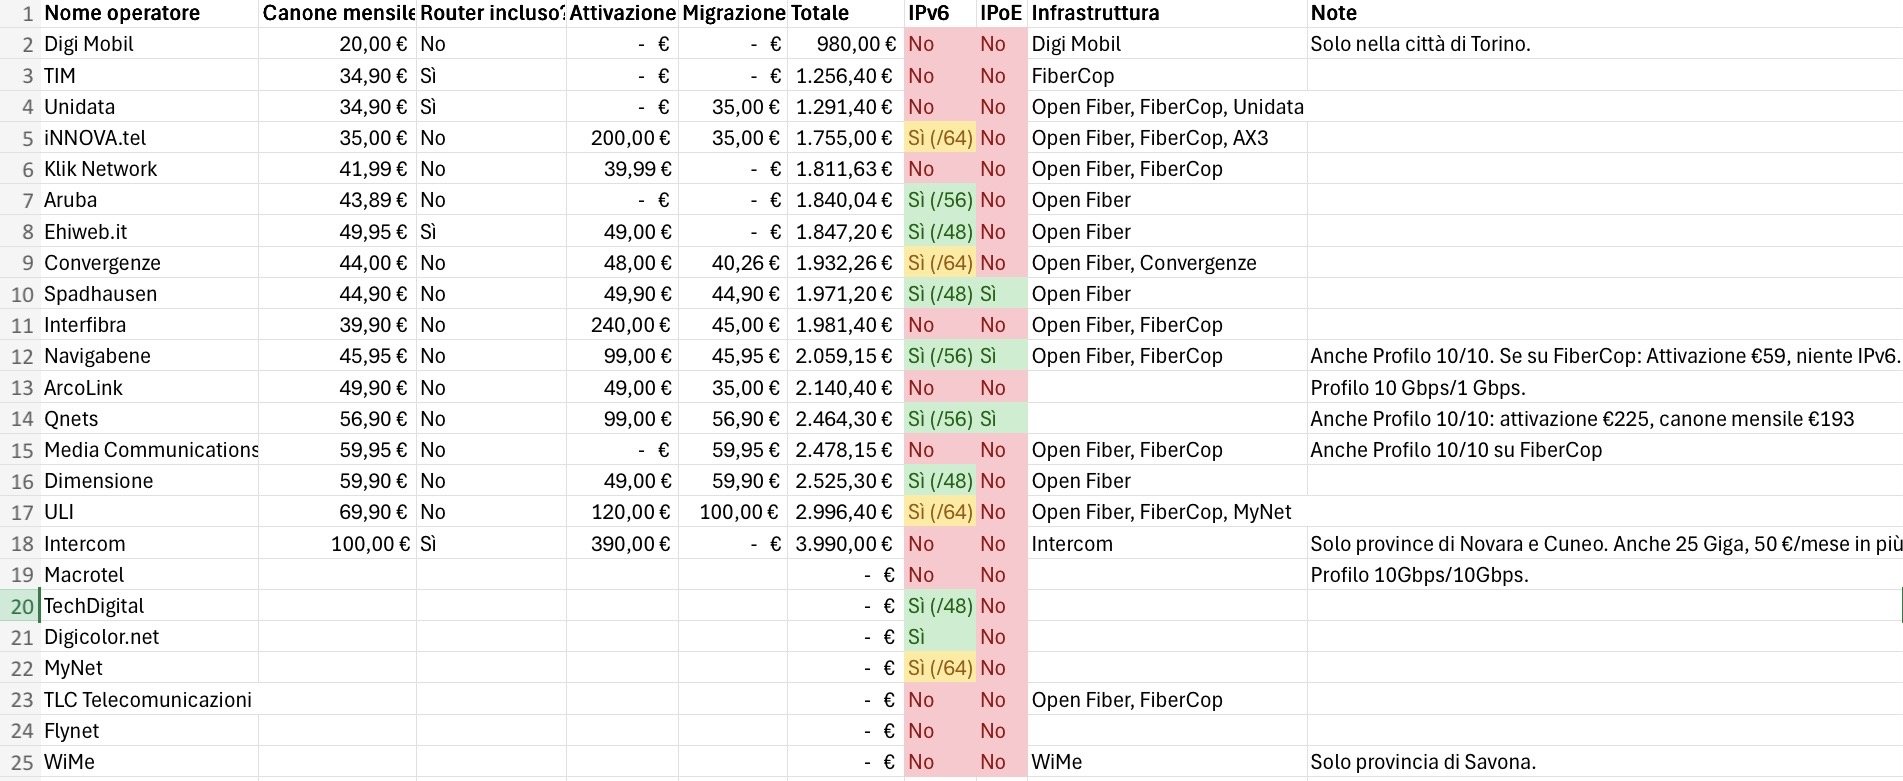This screenshot has height=781, width=1903.
Task: Click the Intercom total 3.990,00 € cell
Action: click(844, 544)
